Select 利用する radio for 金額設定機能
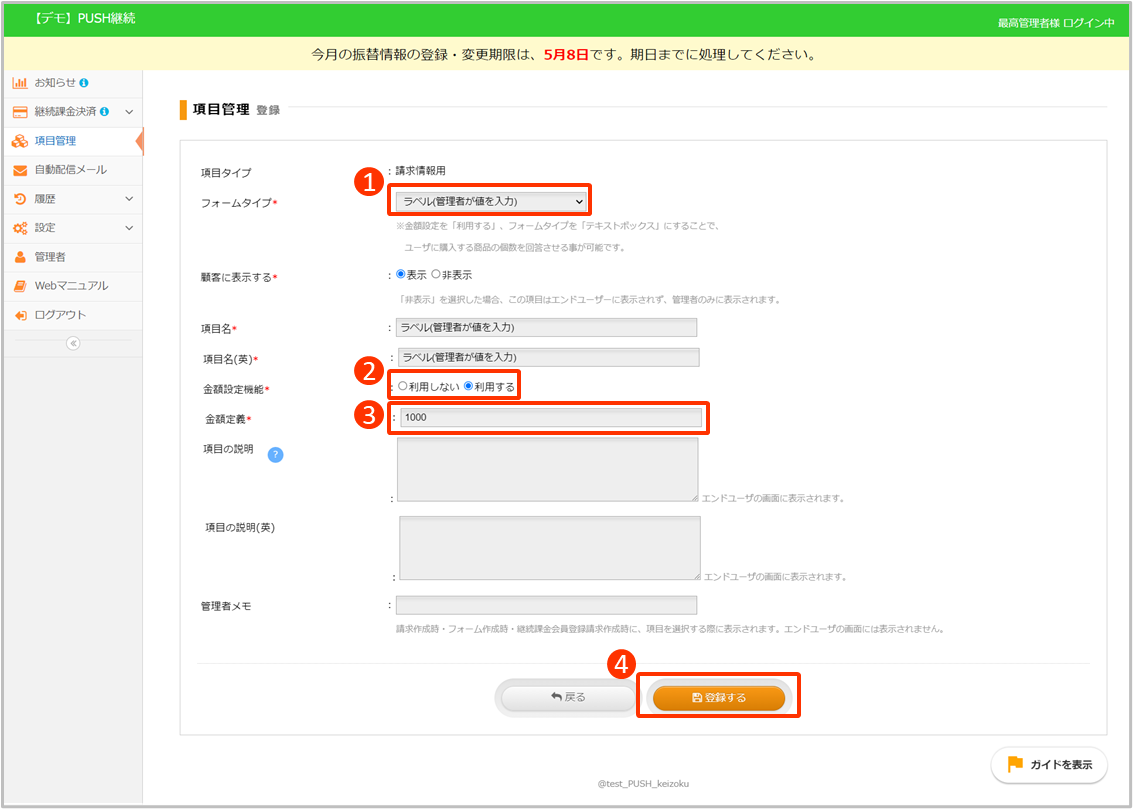This screenshot has width=1133, height=809. pyautogui.click(x=468, y=386)
